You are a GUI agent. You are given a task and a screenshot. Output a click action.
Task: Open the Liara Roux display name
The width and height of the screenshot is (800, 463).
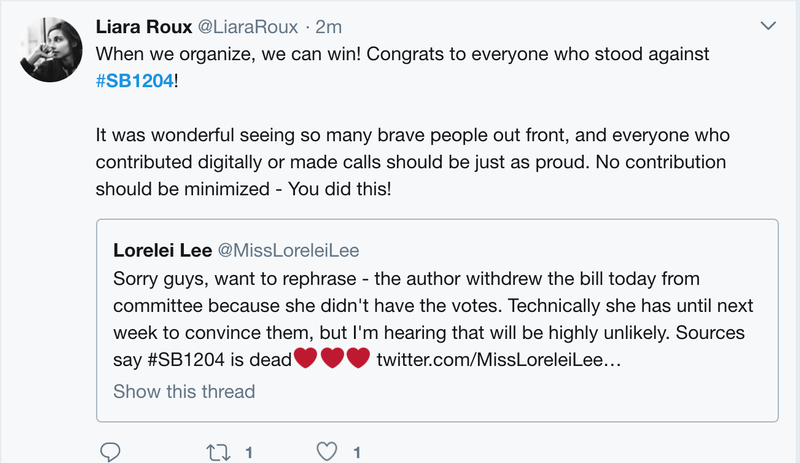tap(144, 24)
